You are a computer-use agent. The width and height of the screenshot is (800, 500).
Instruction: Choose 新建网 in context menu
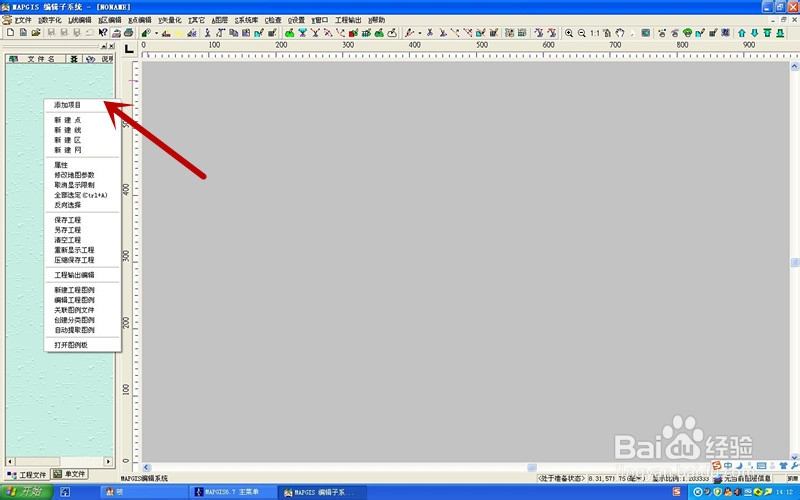click(83, 150)
